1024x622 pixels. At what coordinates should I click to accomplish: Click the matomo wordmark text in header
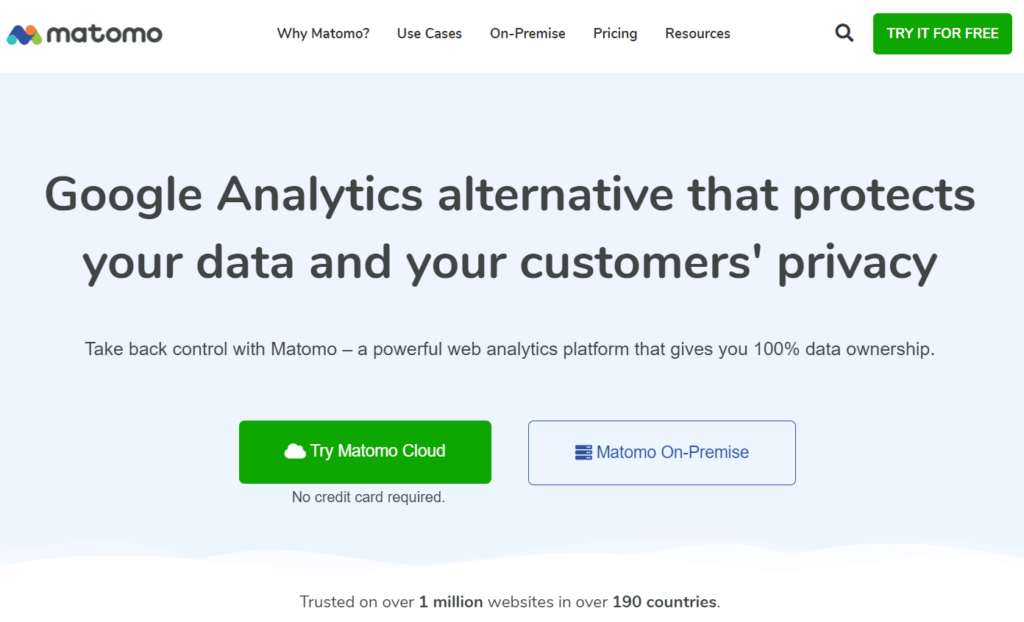[x=104, y=34]
